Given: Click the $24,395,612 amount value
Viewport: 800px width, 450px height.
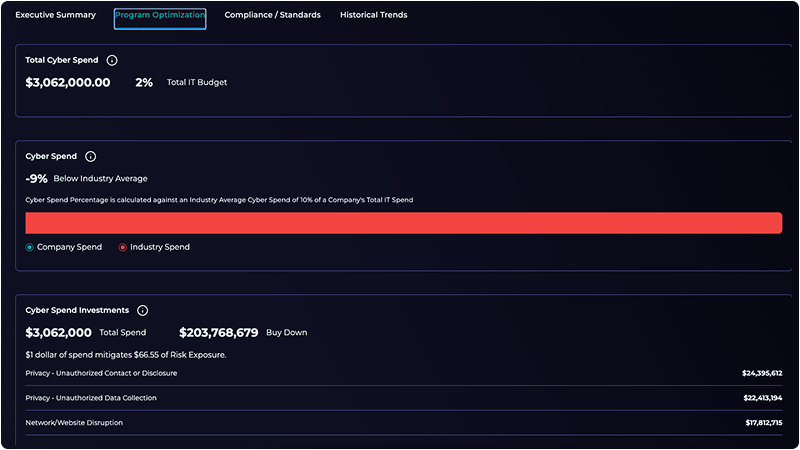Looking at the screenshot, I should click(x=762, y=373).
